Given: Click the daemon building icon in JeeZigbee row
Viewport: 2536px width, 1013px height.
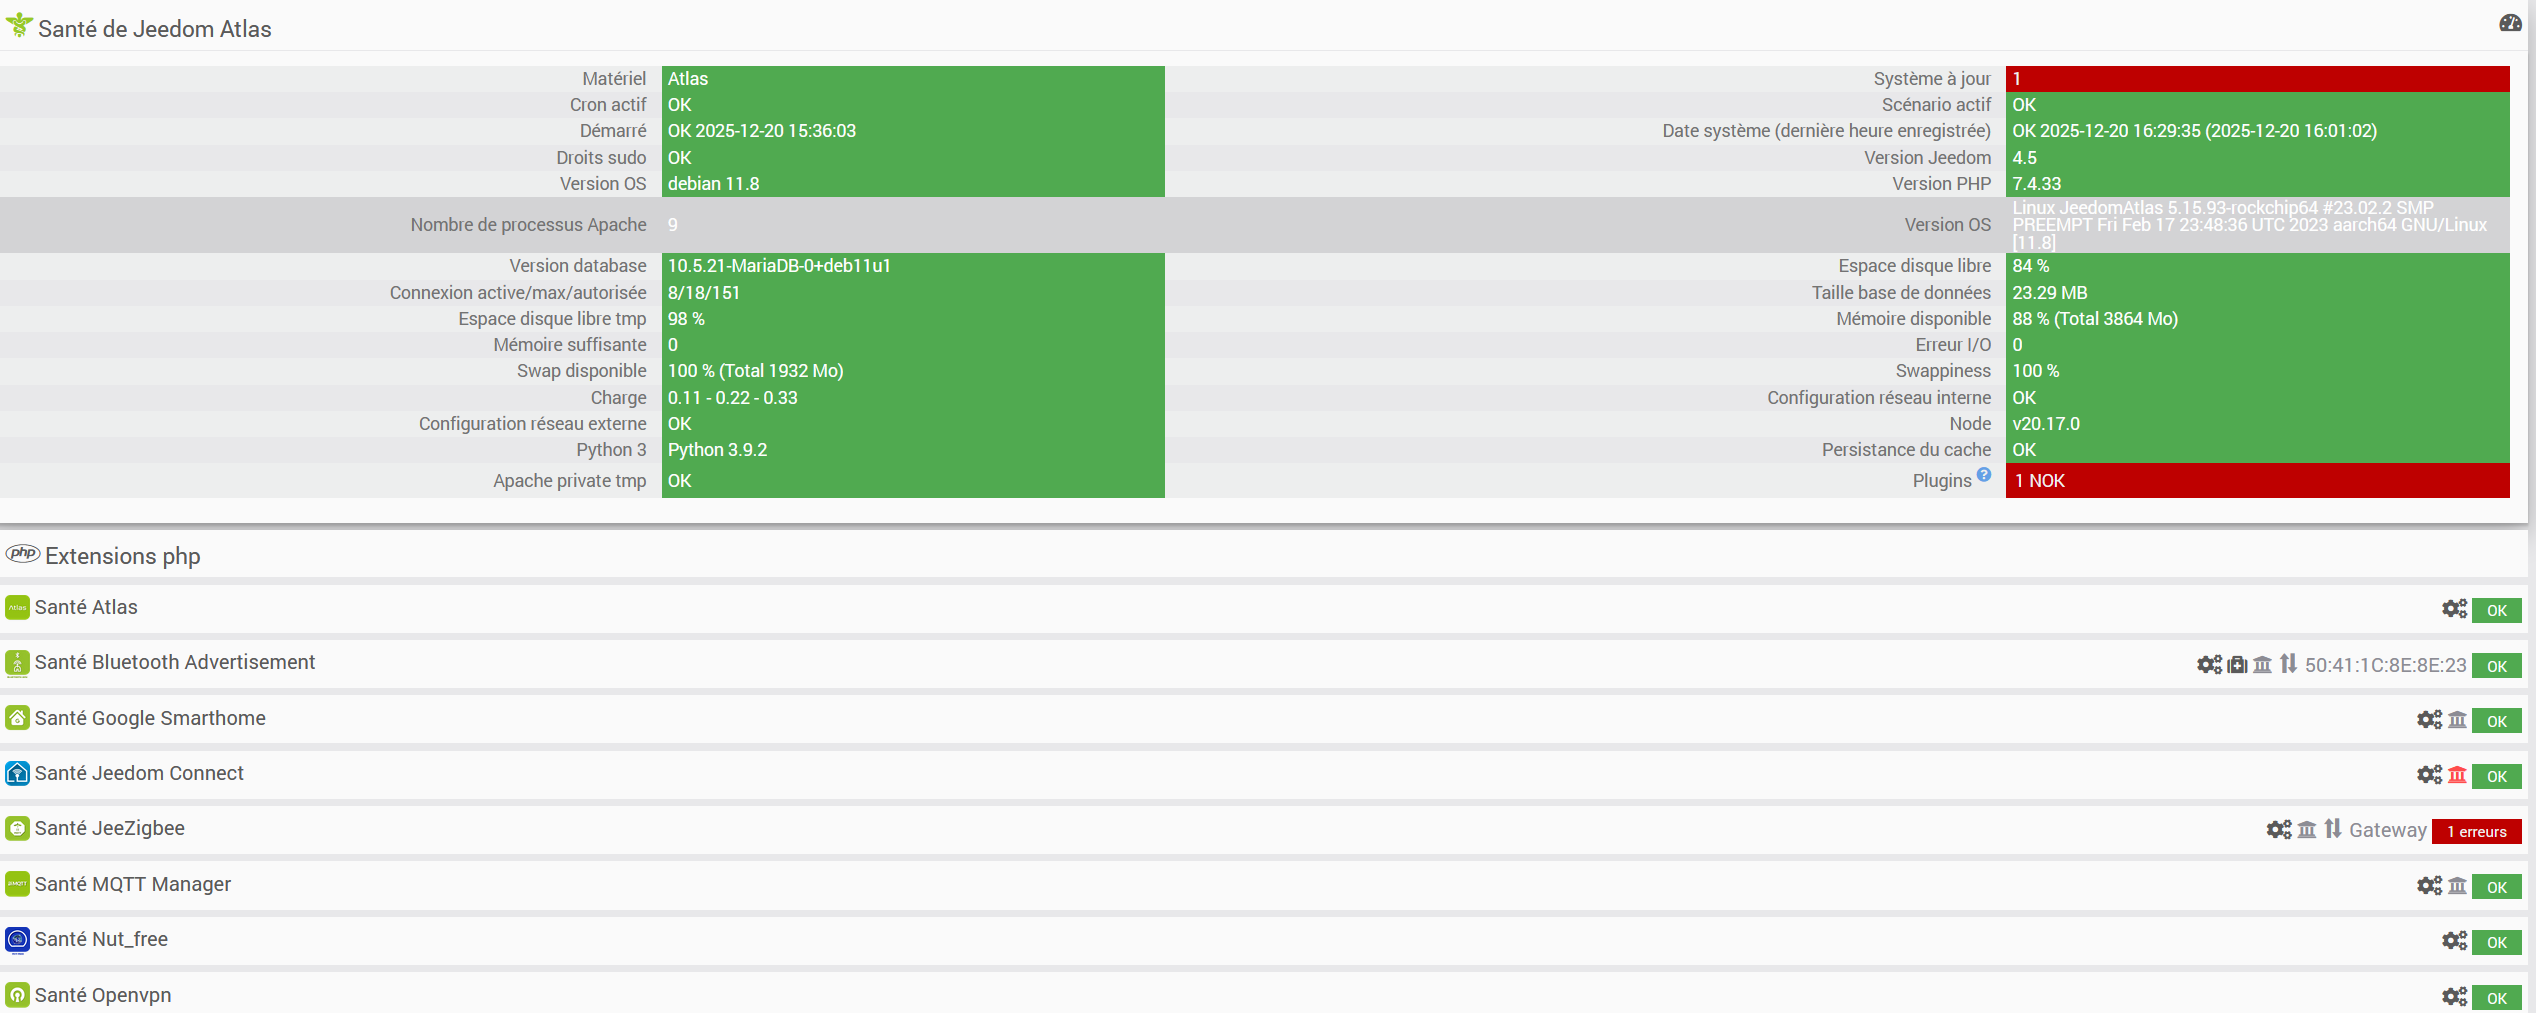Looking at the screenshot, I should click(x=2307, y=830).
